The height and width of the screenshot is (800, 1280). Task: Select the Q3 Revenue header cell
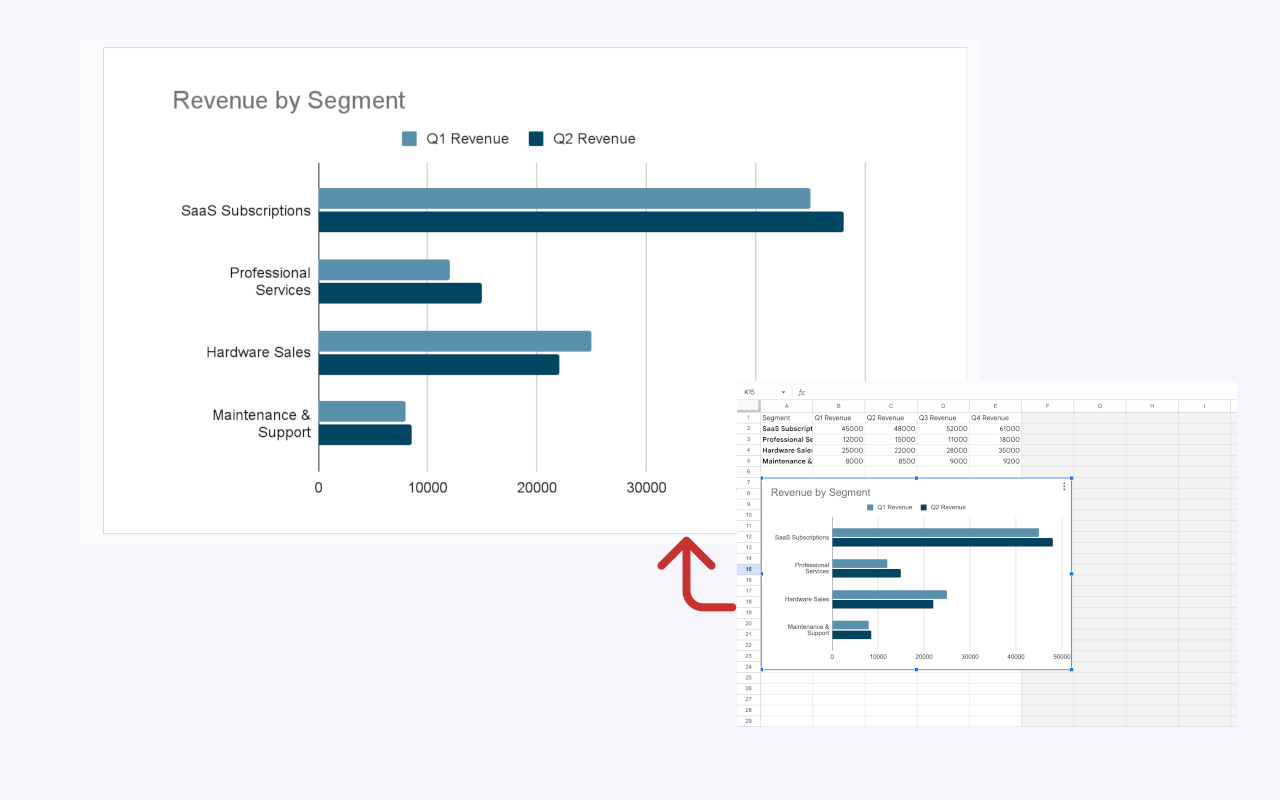click(x=942, y=418)
